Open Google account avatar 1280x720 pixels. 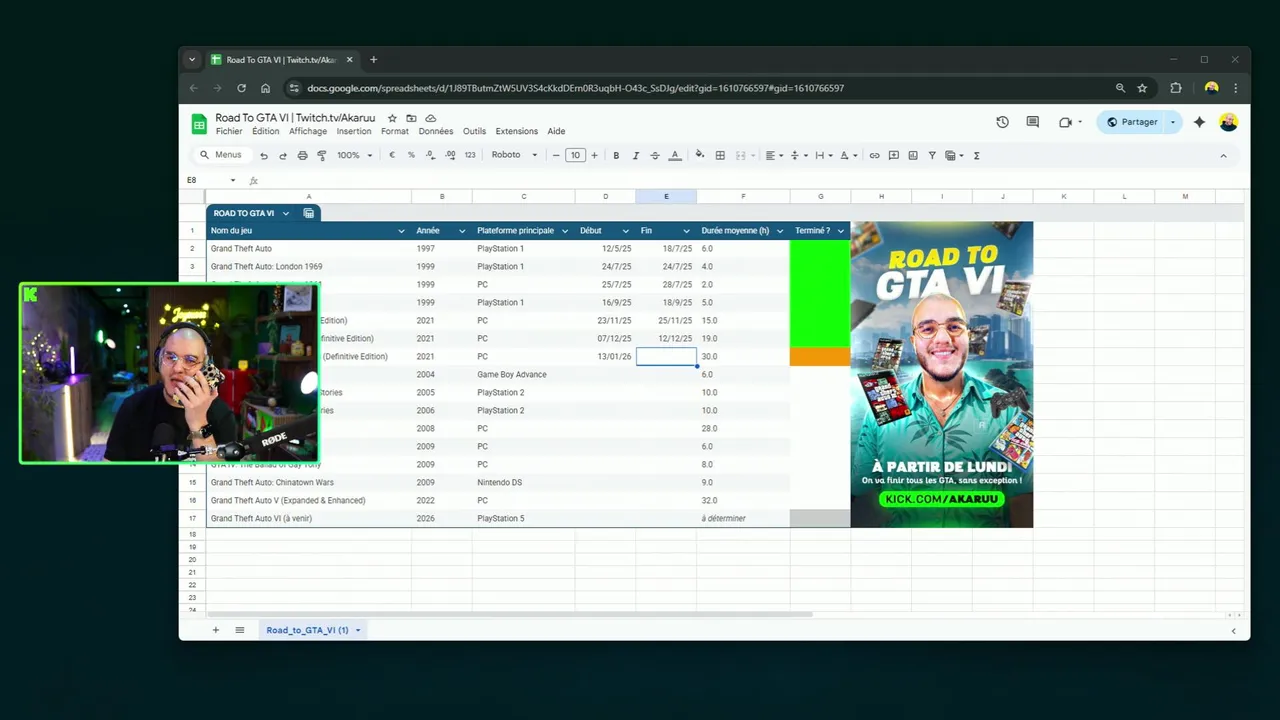pyautogui.click(x=1229, y=122)
